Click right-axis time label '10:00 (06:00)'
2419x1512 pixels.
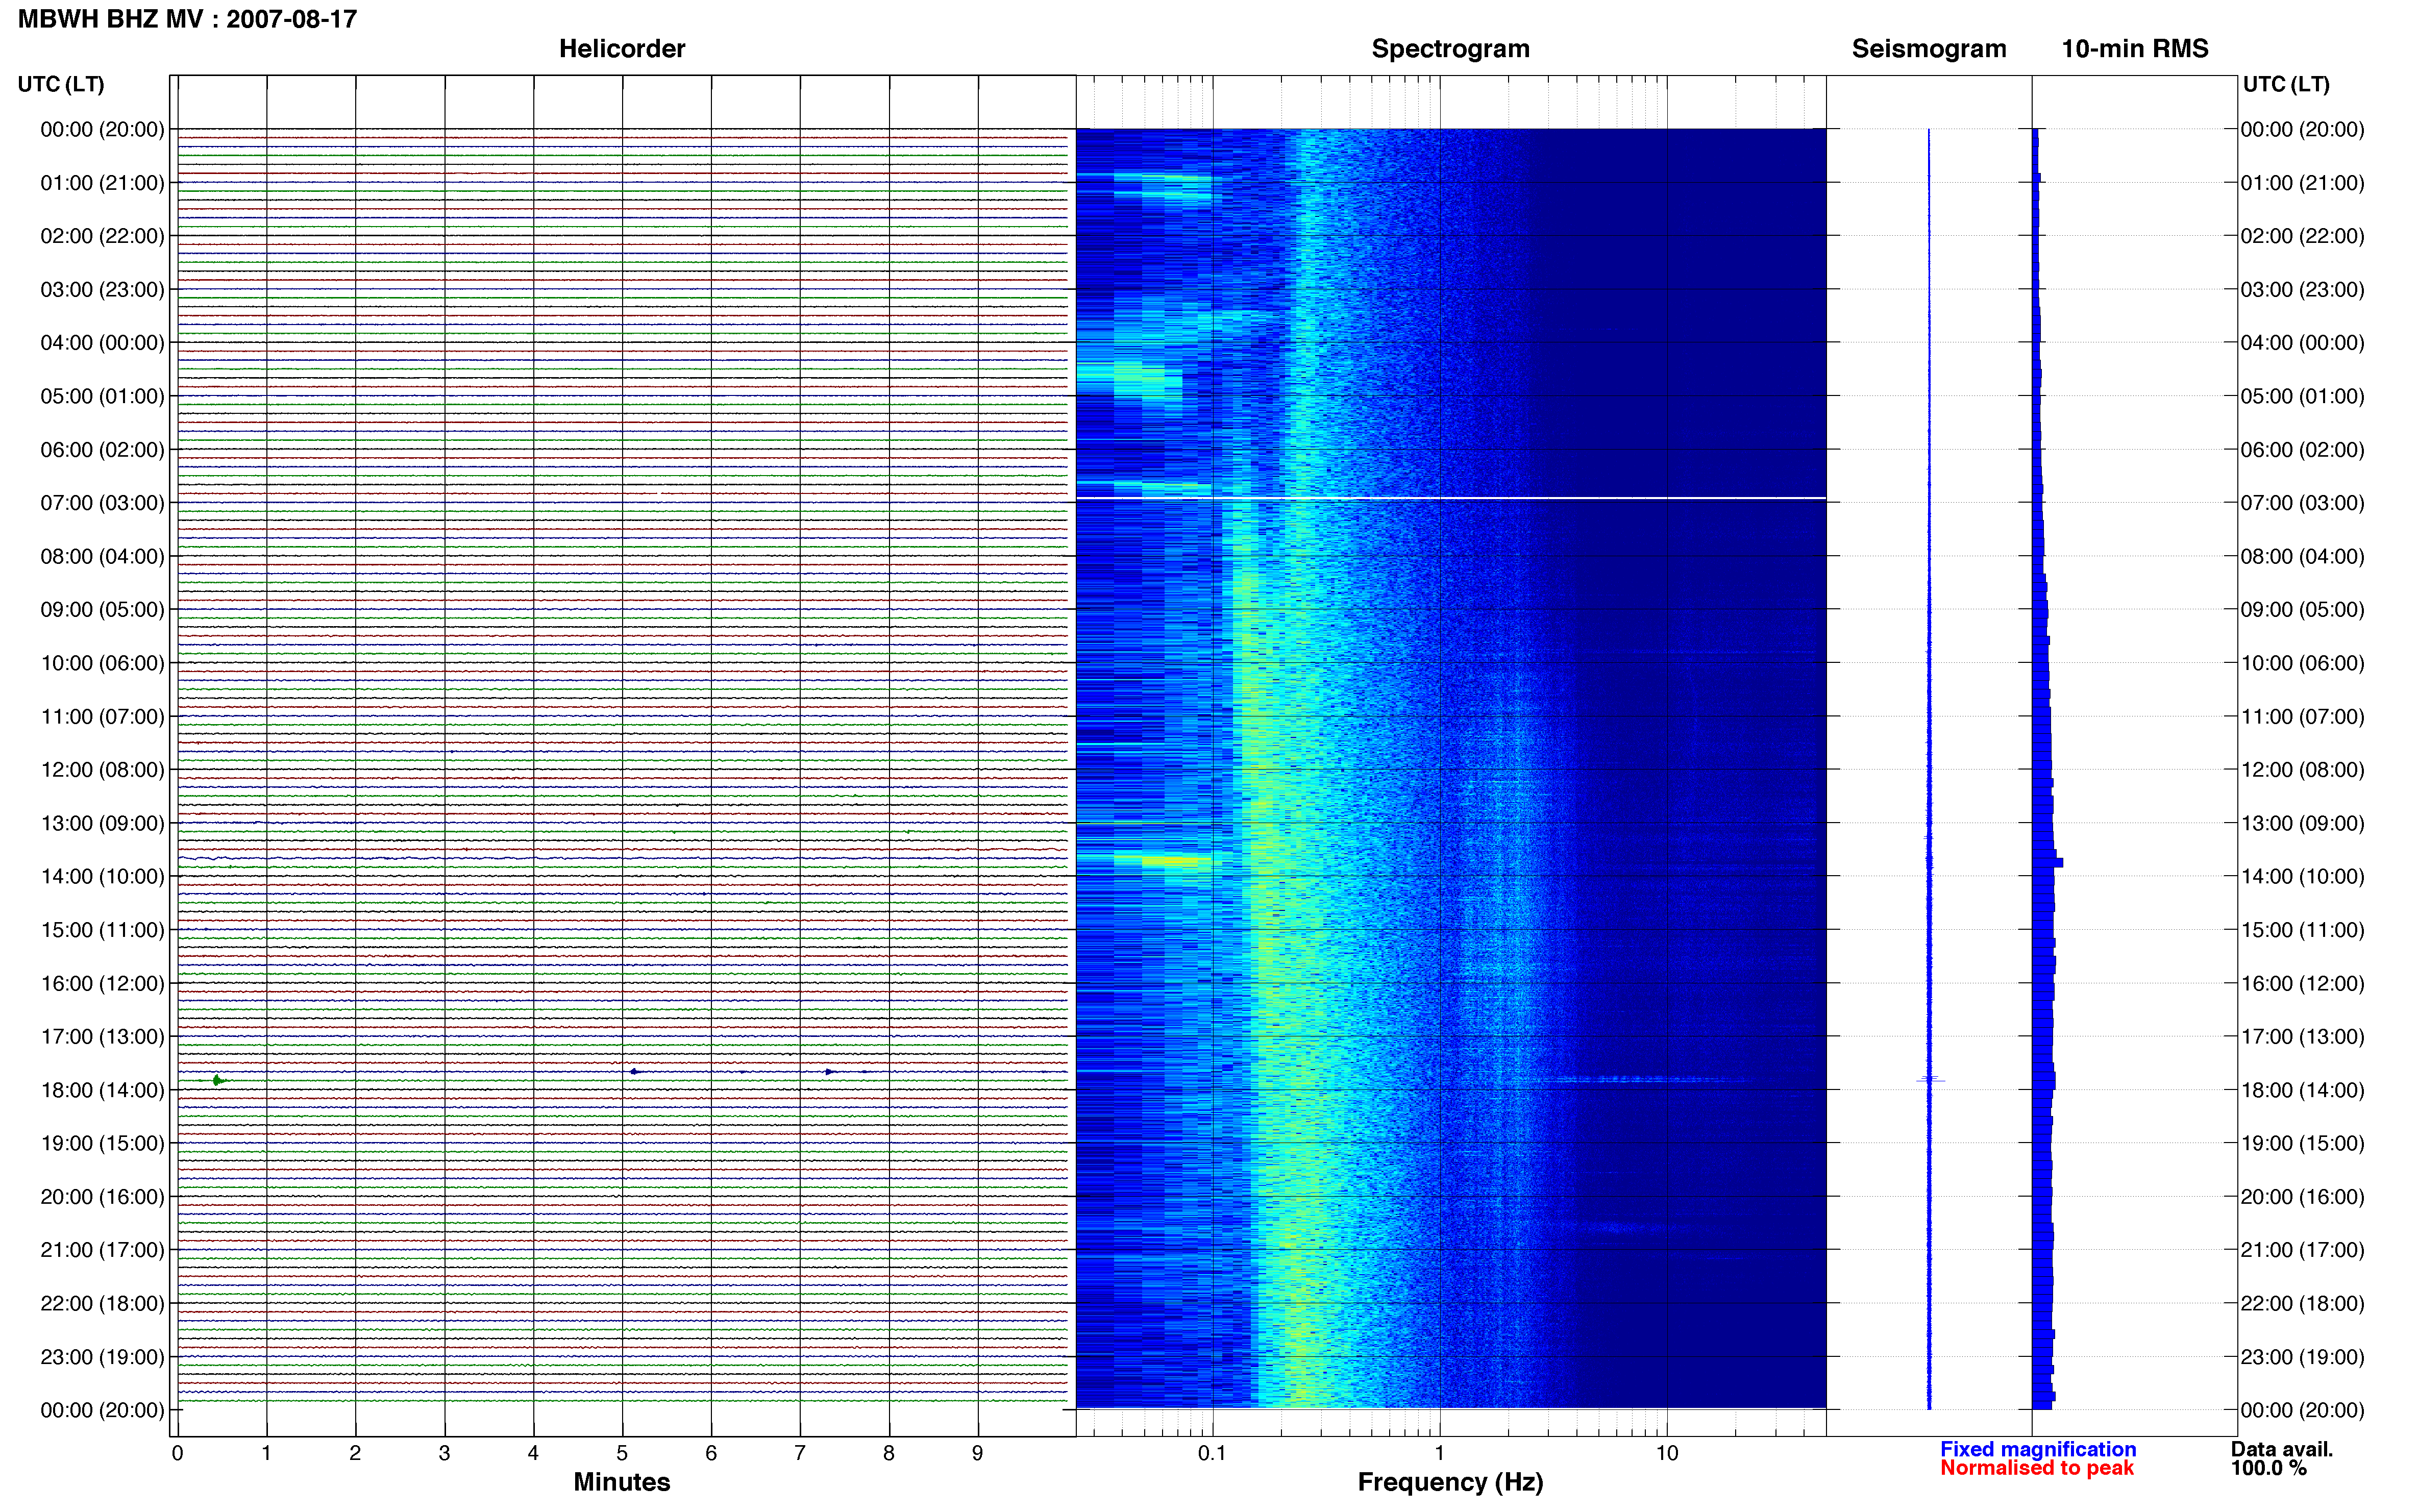(2302, 664)
